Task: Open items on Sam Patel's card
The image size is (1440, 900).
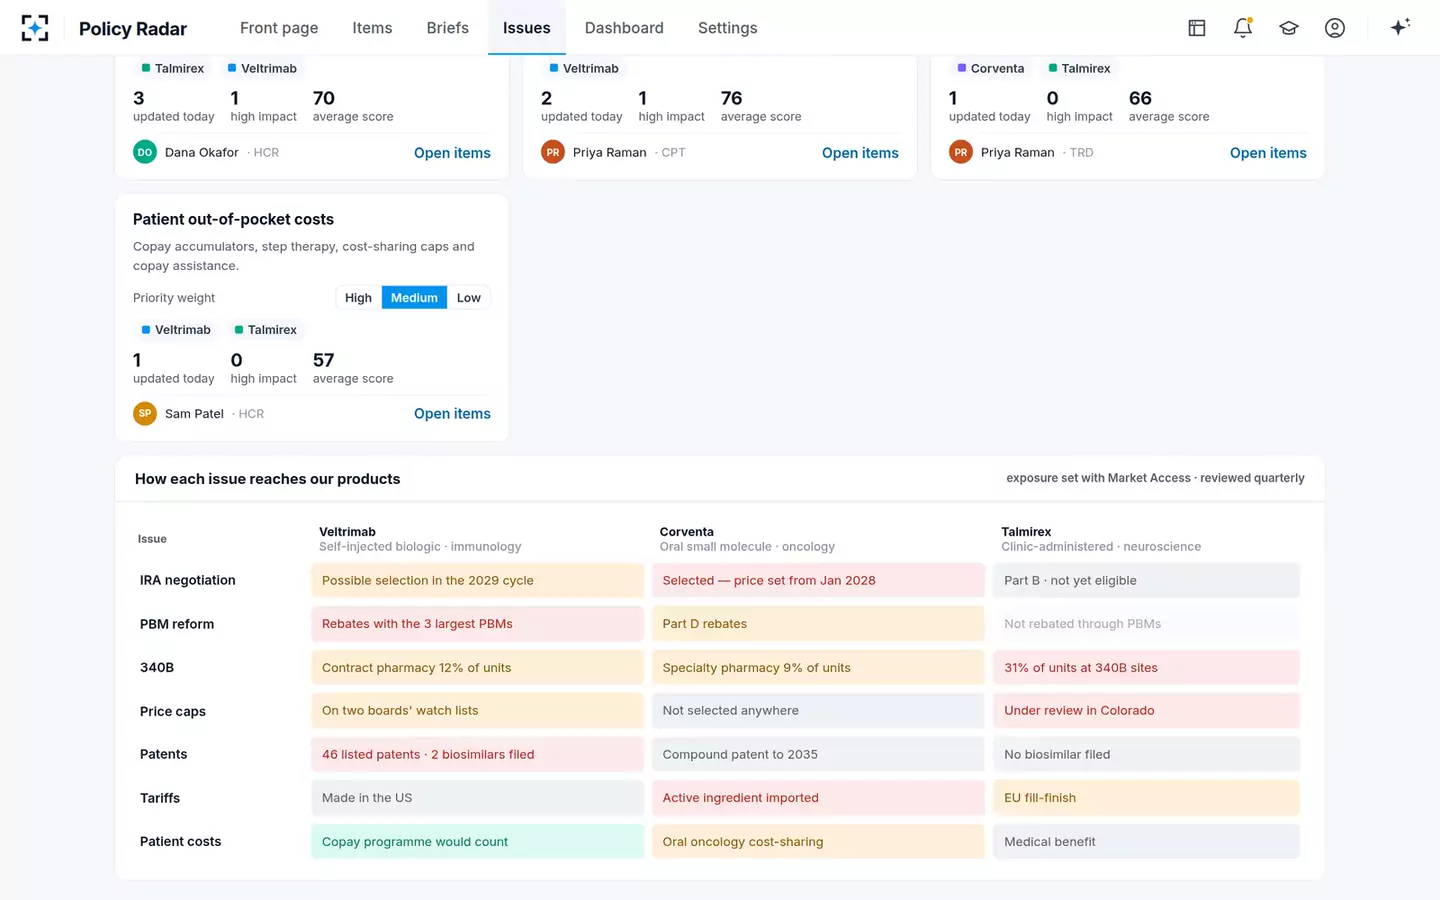Action: pos(452,414)
